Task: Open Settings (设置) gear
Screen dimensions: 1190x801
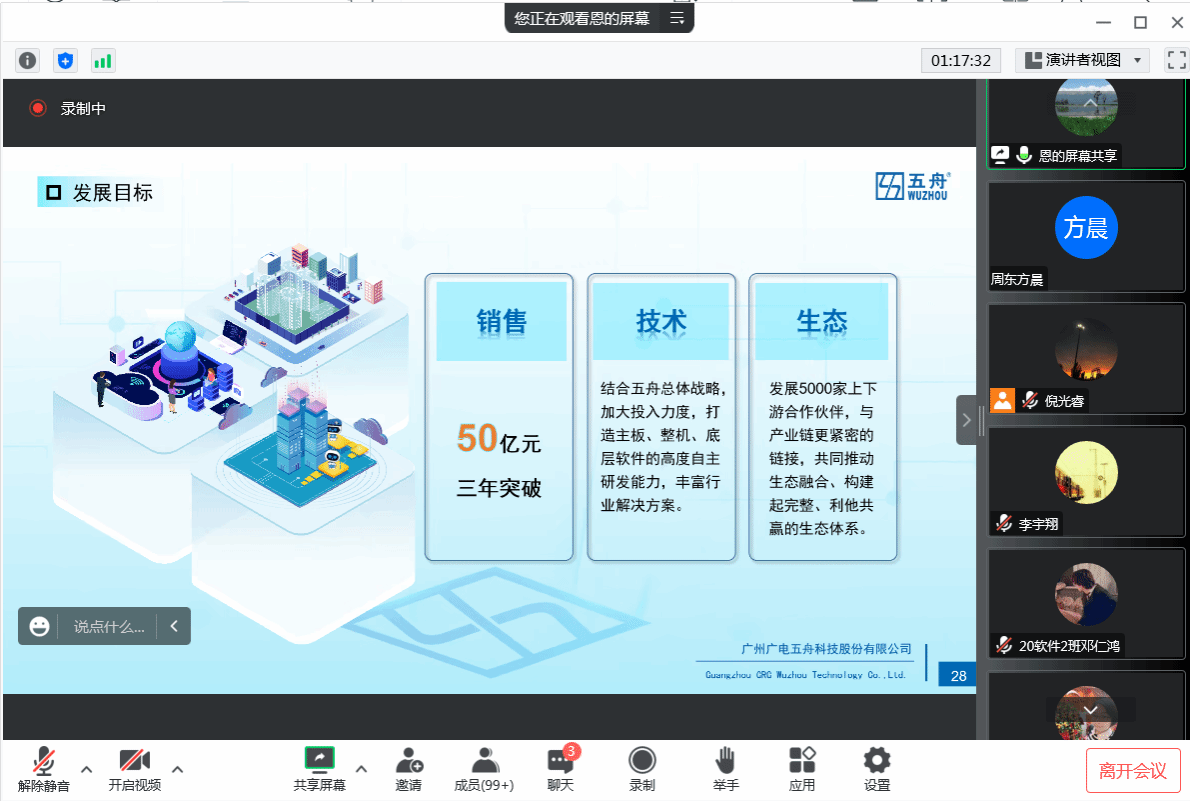Action: tap(877, 768)
